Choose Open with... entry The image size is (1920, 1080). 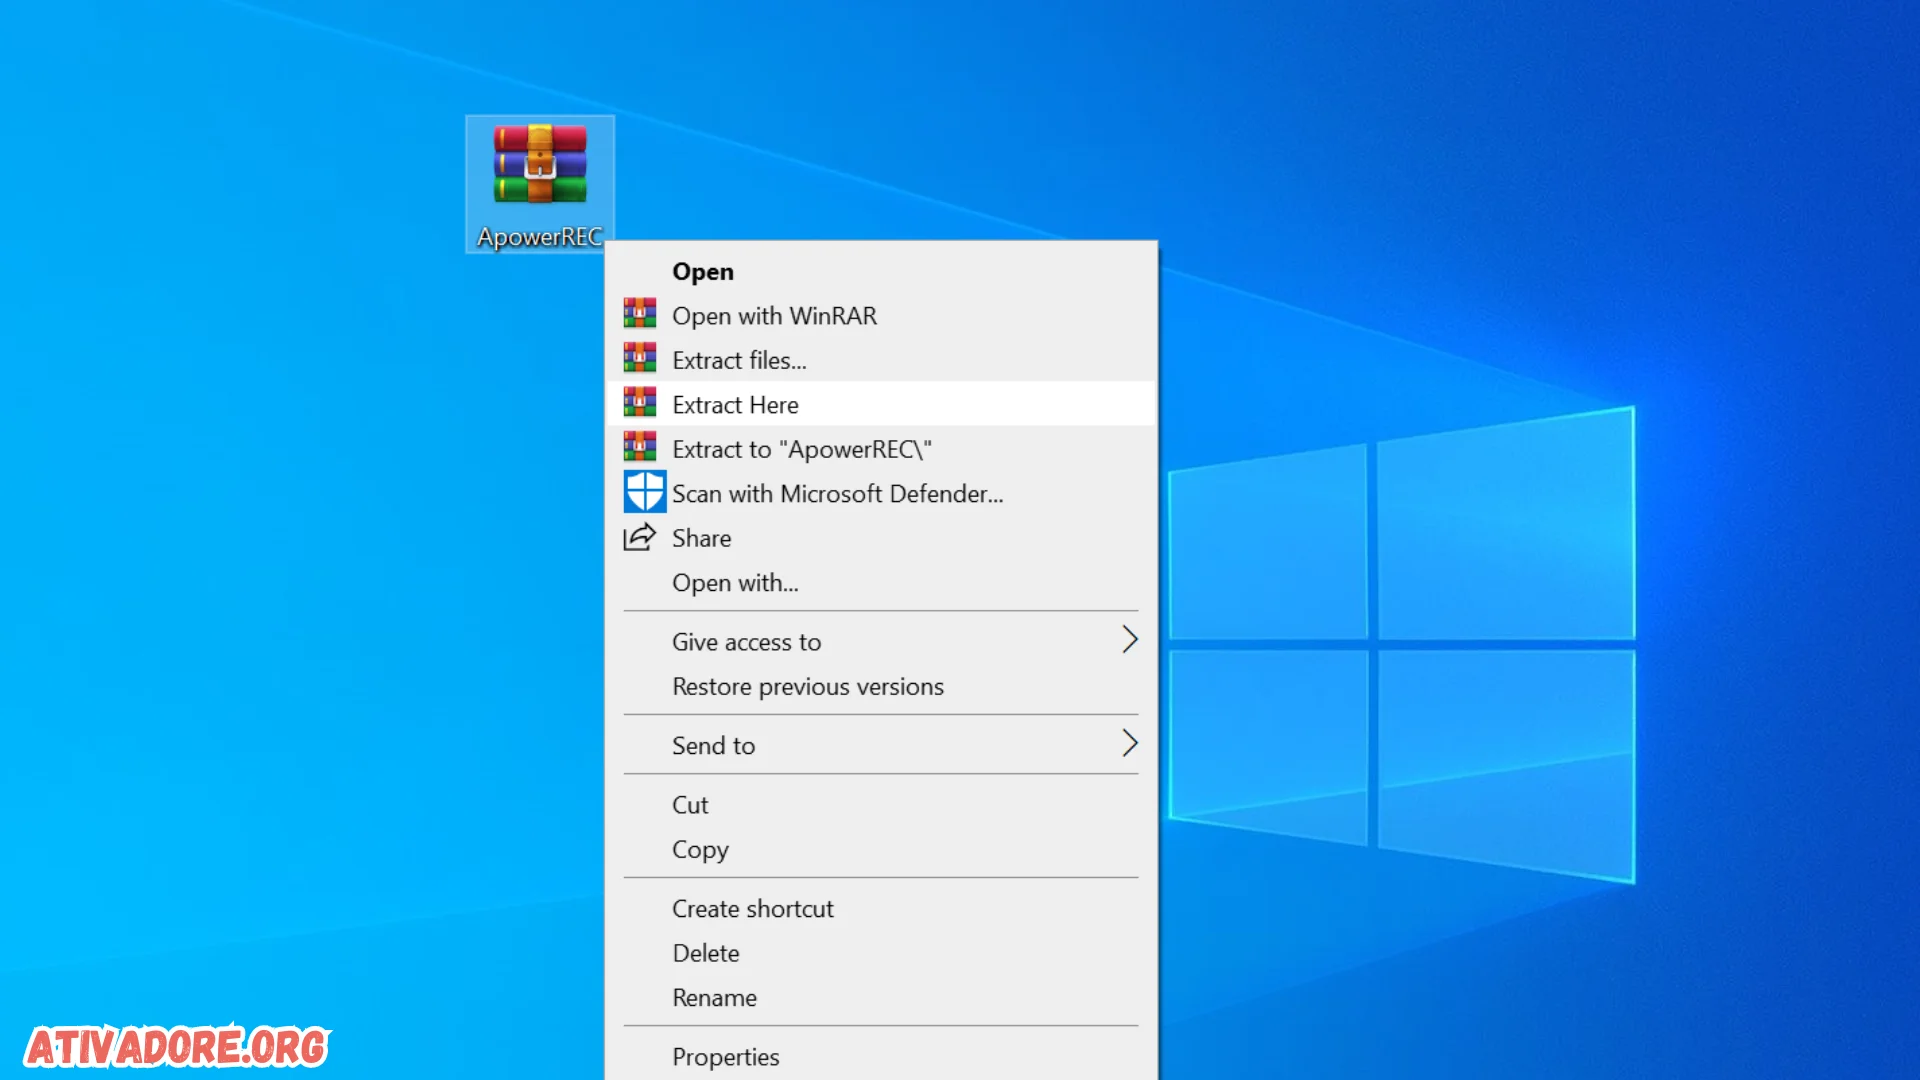[x=881, y=582]
